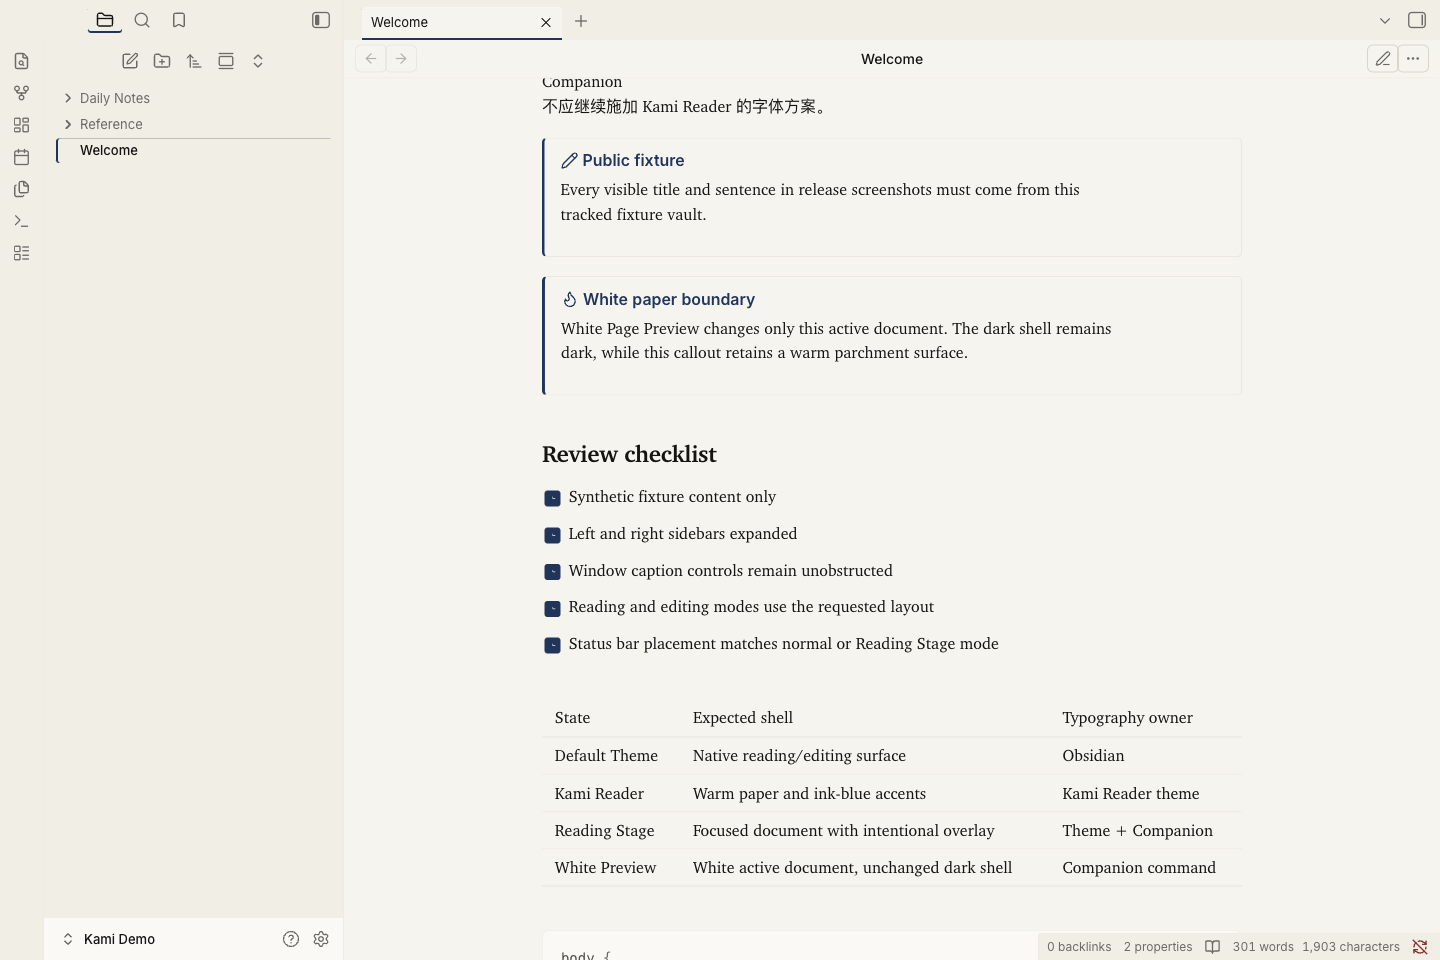Image resolution: width=1440 pixels, height=960 pixels.
Task: Open command palette ribbon icon
Action: click(22, 221)
